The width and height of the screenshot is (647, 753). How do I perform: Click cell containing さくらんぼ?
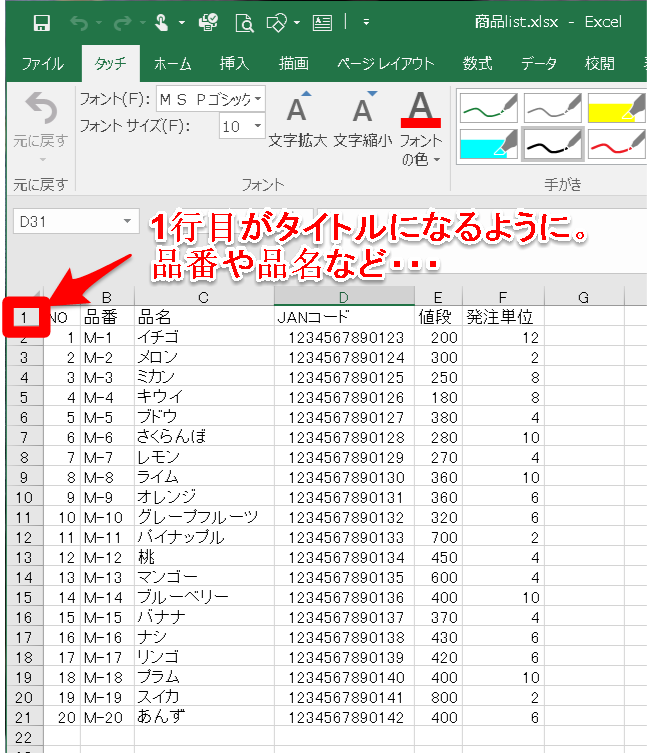204,437
